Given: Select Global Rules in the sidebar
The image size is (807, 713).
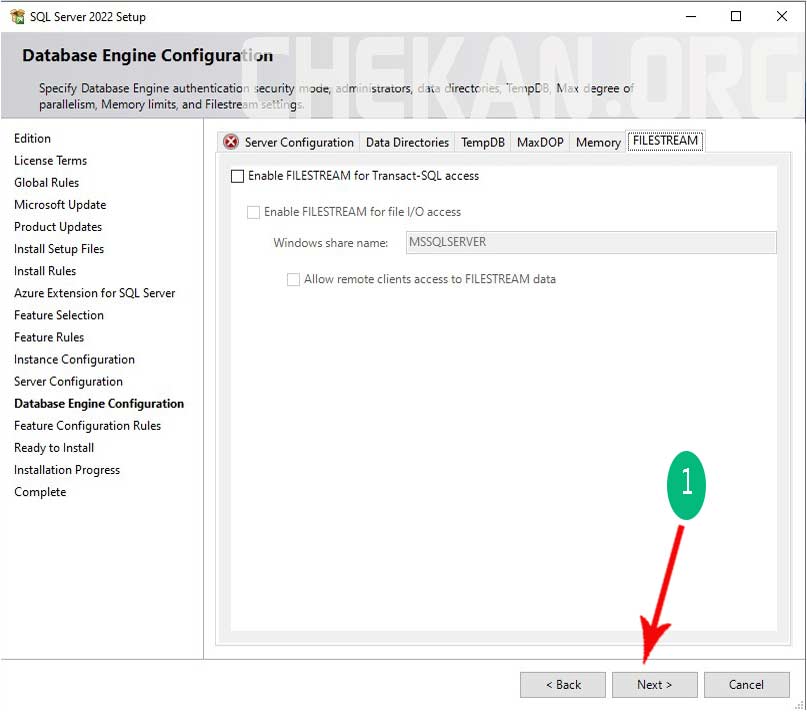Looking at the screenshot, I should [x=46, y=183].
